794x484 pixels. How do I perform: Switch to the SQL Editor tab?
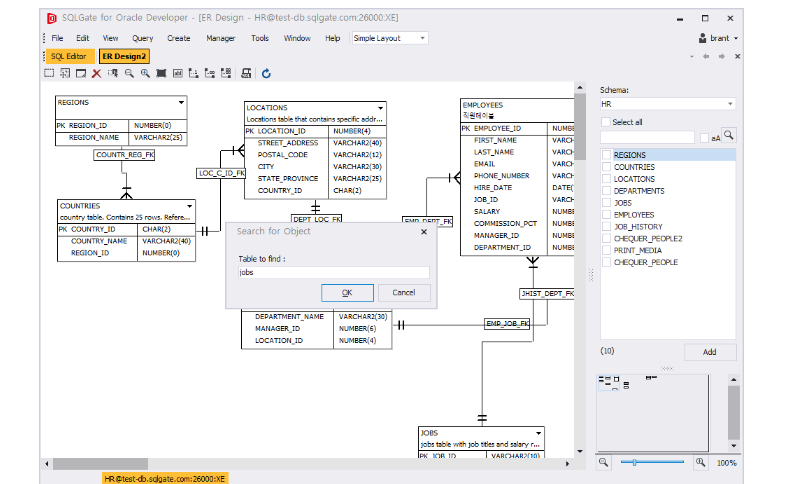69,56
